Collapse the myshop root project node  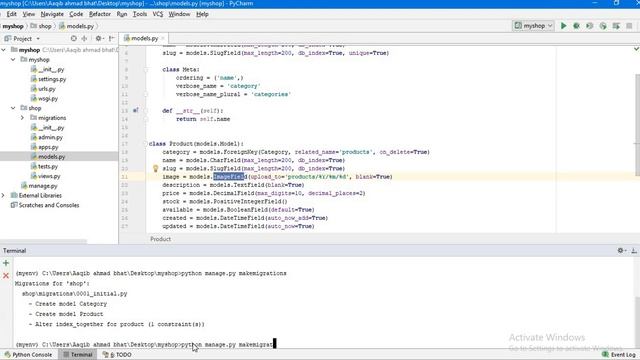(x=4, y=50)
